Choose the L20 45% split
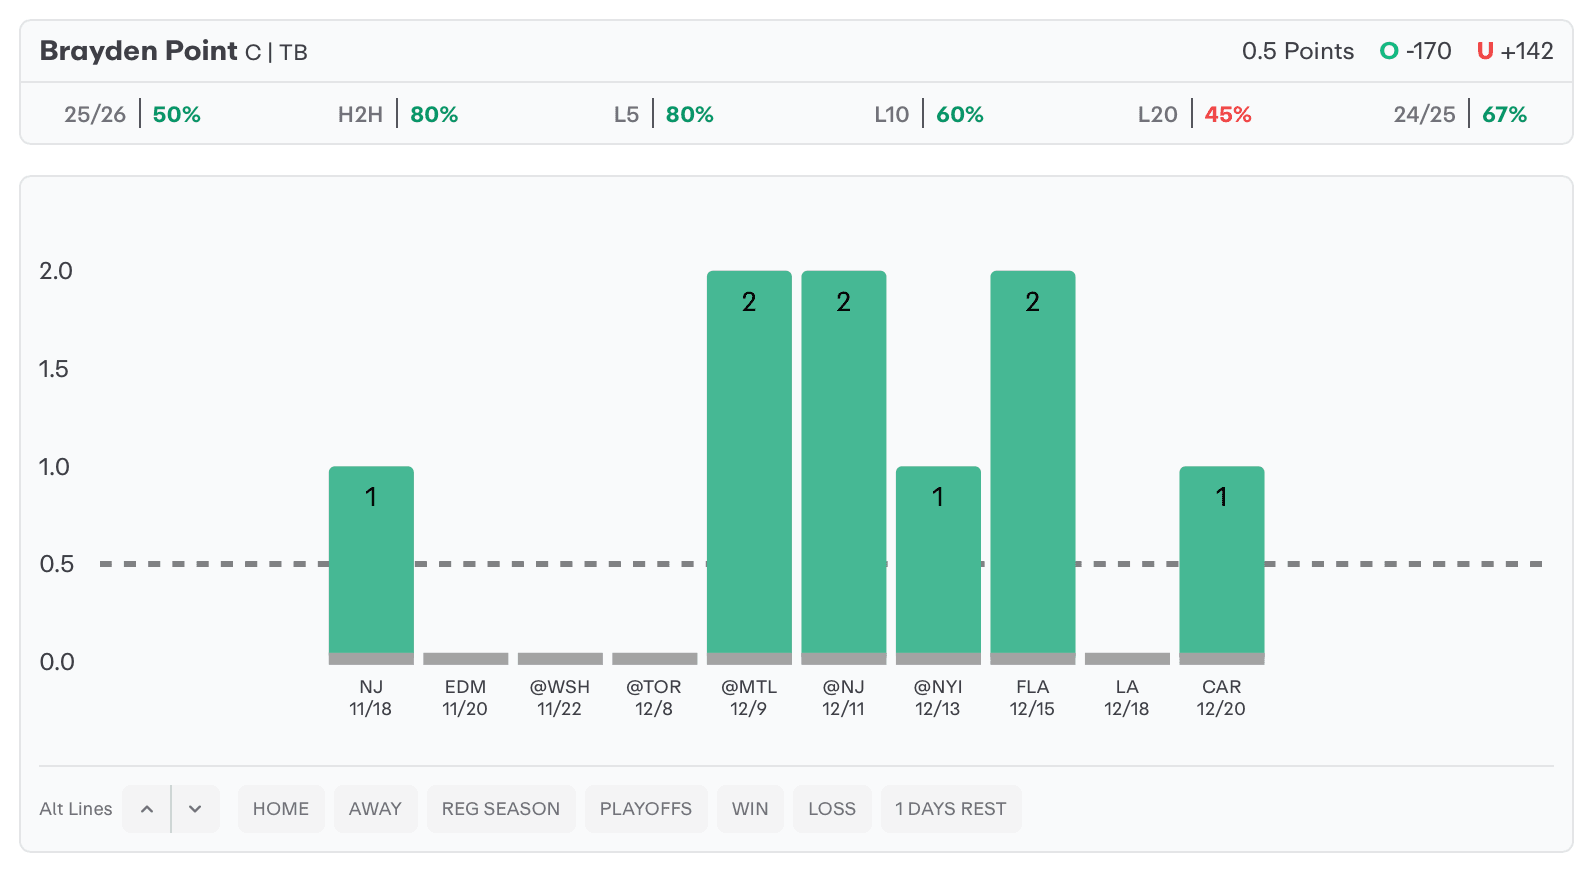The height and width of the screenshot is (870, 1594). [1194, 114]
